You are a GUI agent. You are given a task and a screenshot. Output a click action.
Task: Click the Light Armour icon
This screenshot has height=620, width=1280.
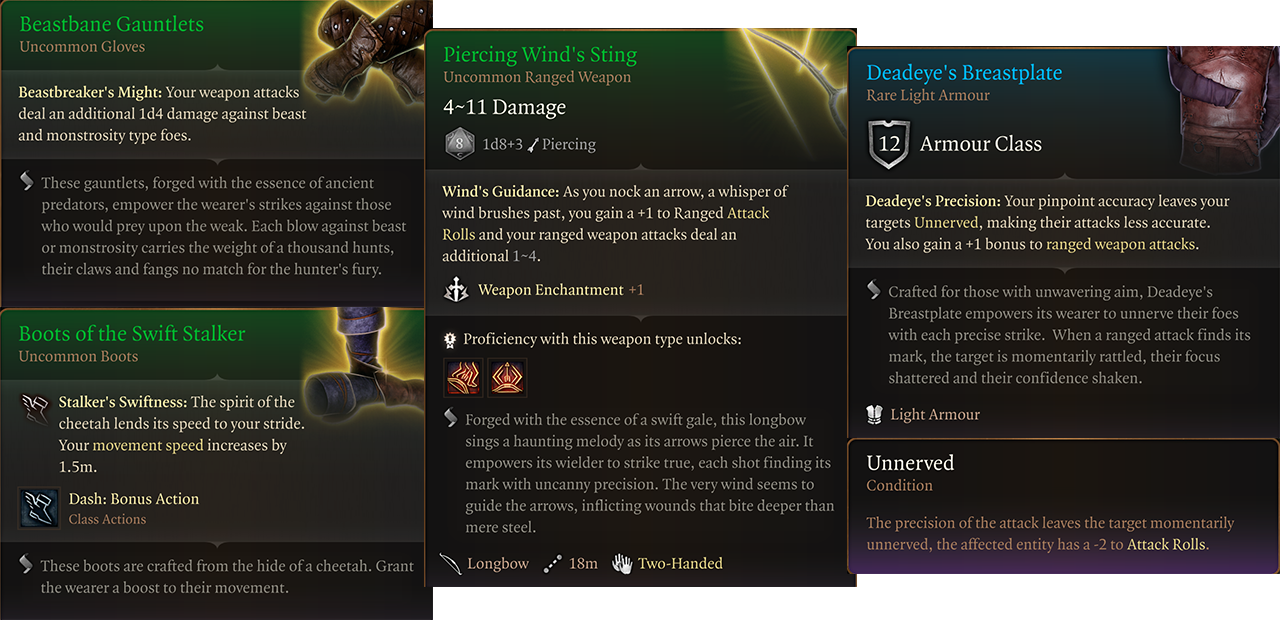874,414
